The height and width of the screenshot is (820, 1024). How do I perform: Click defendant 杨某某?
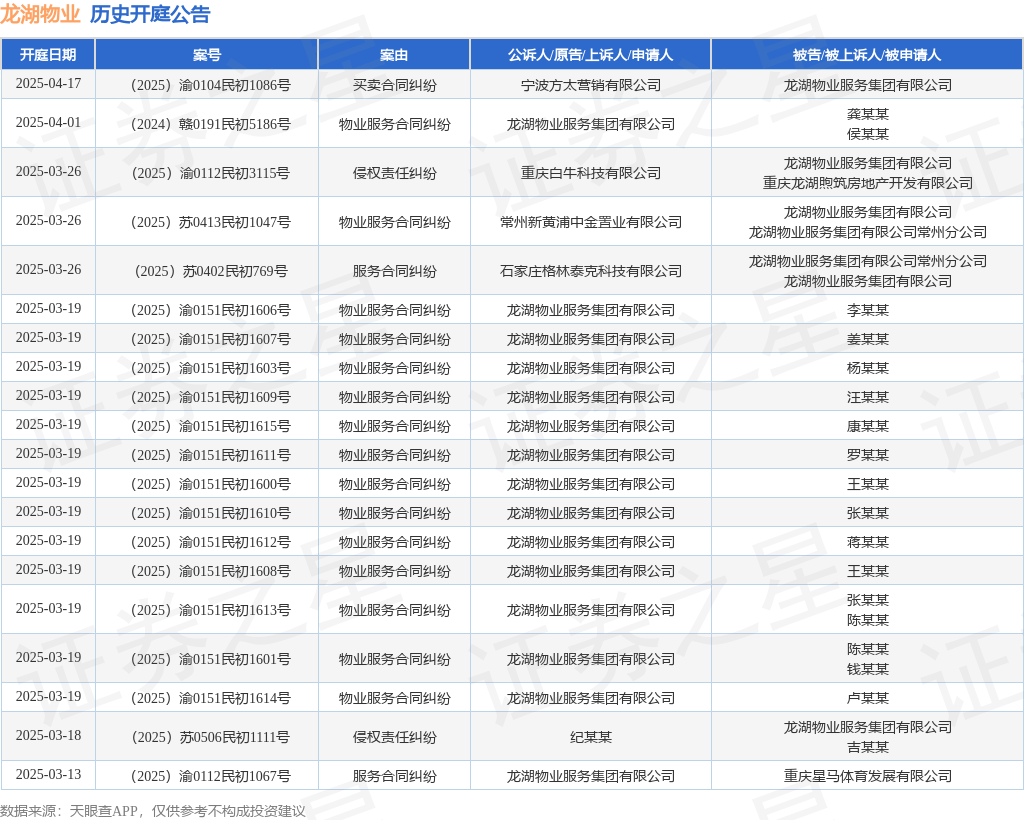868,368
